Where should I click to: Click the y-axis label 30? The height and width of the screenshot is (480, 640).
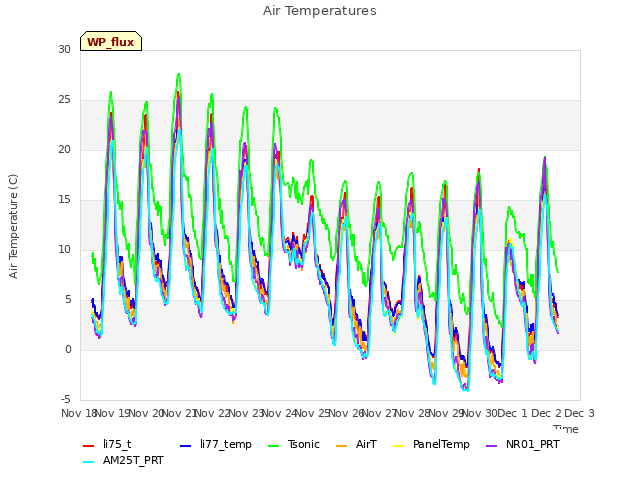point(64,50)
